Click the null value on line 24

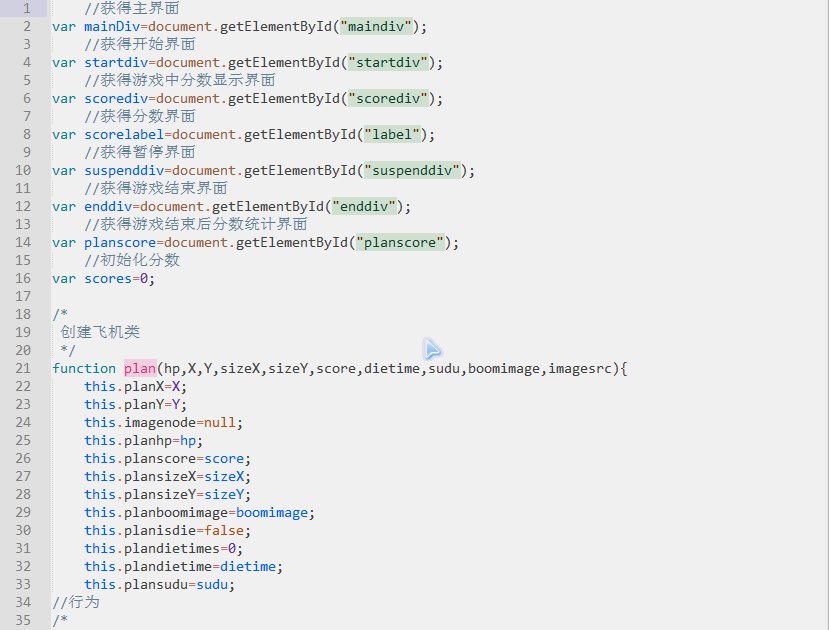point(219,422)
